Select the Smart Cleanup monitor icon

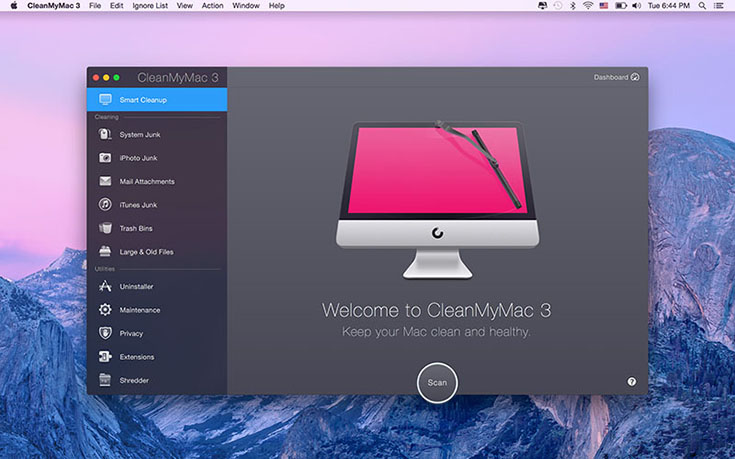tap(105, 99)
